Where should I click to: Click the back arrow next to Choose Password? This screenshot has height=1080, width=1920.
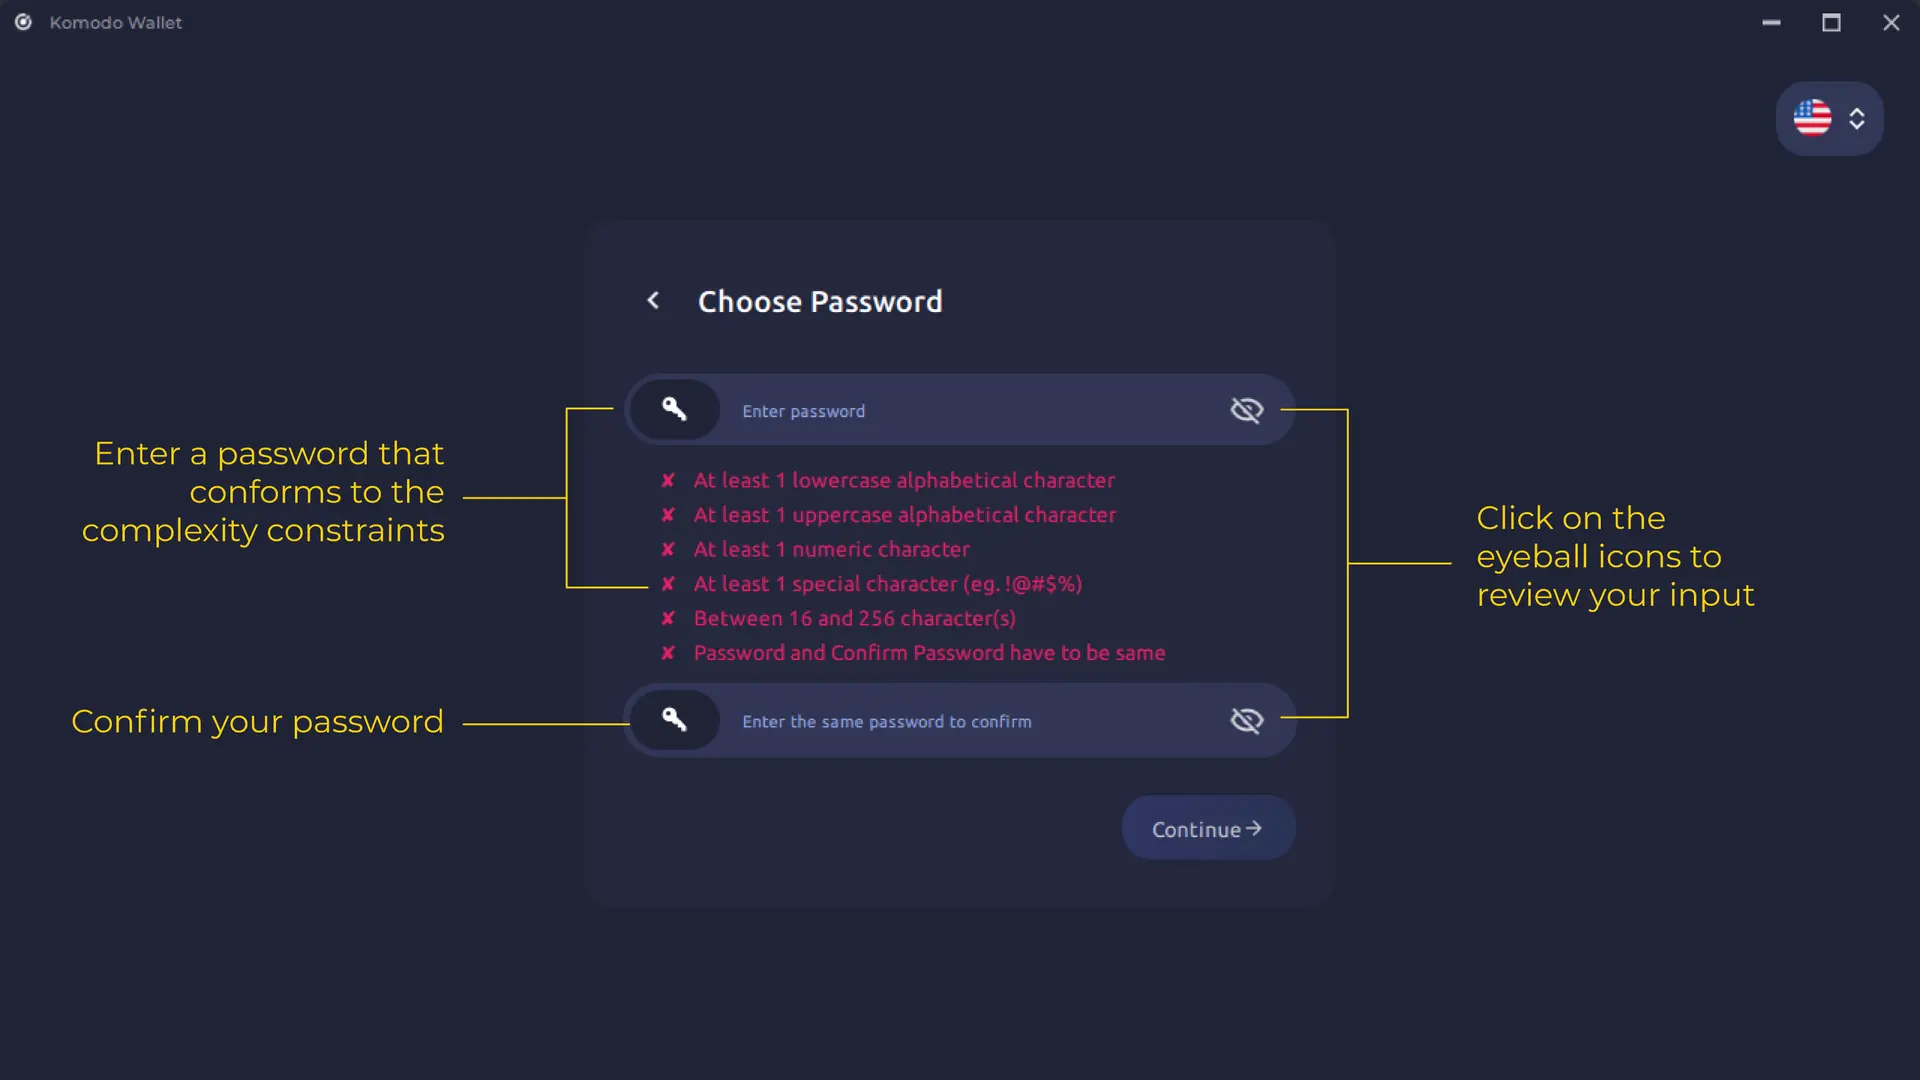pos(654,300)
